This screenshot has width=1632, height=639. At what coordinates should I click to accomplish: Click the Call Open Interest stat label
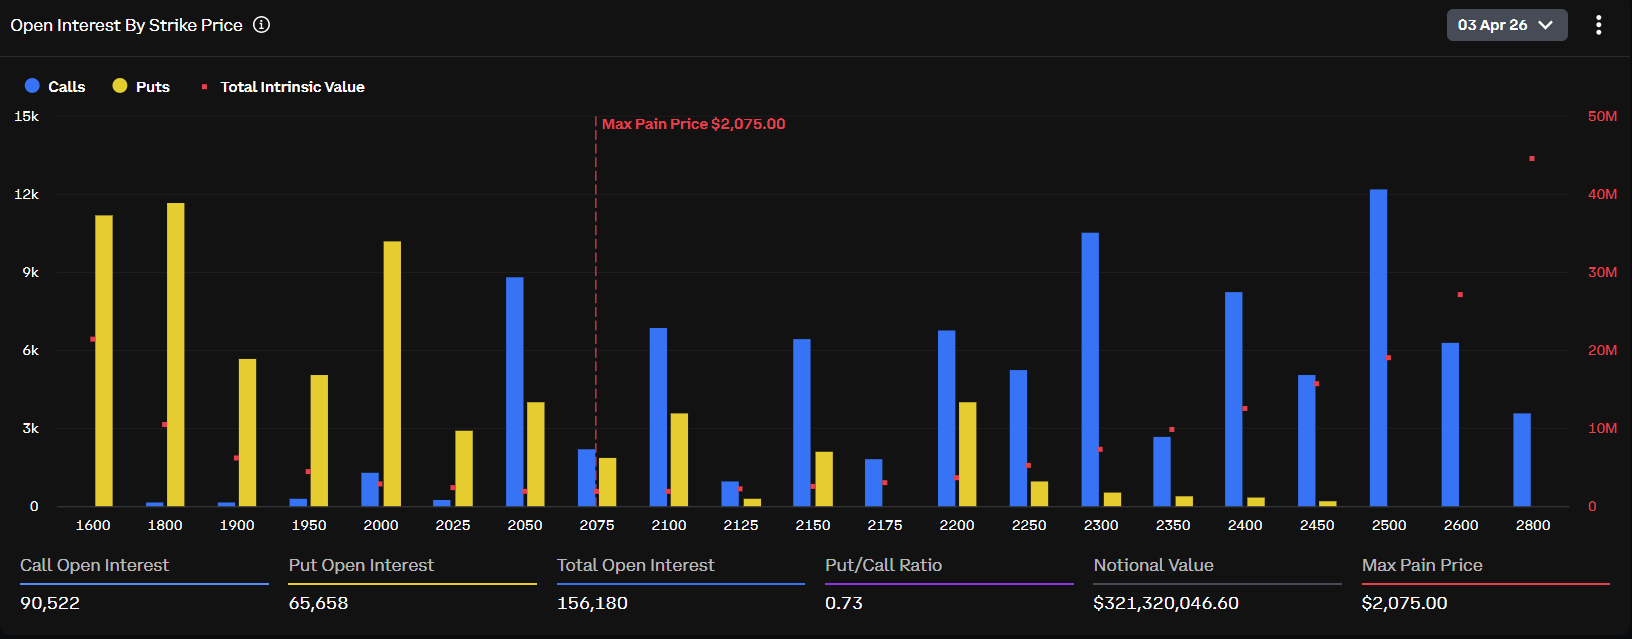point(95,565)
